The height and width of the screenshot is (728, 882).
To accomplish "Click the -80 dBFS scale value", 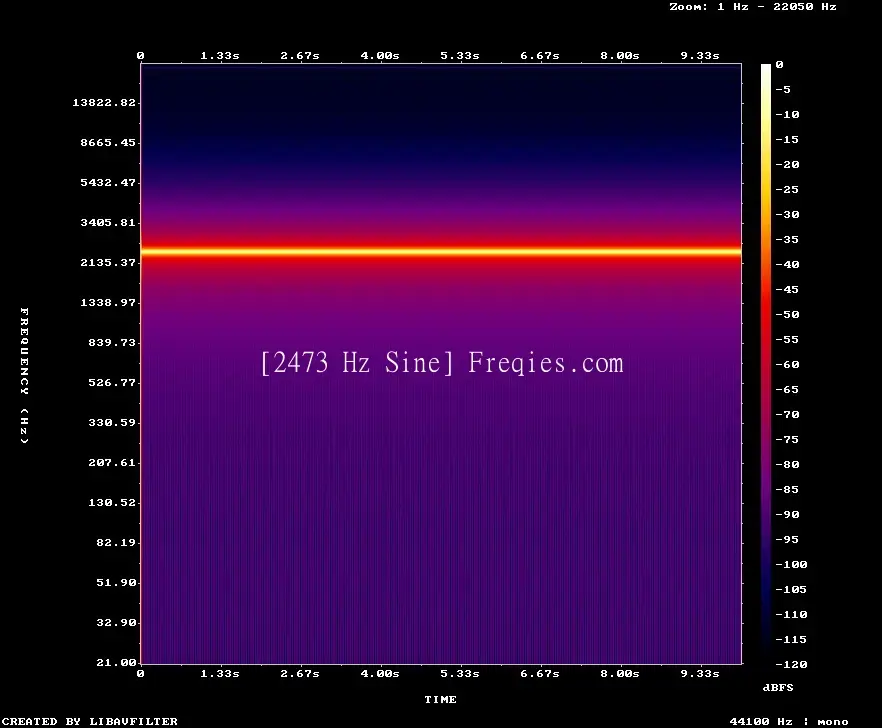I will 787,464.
